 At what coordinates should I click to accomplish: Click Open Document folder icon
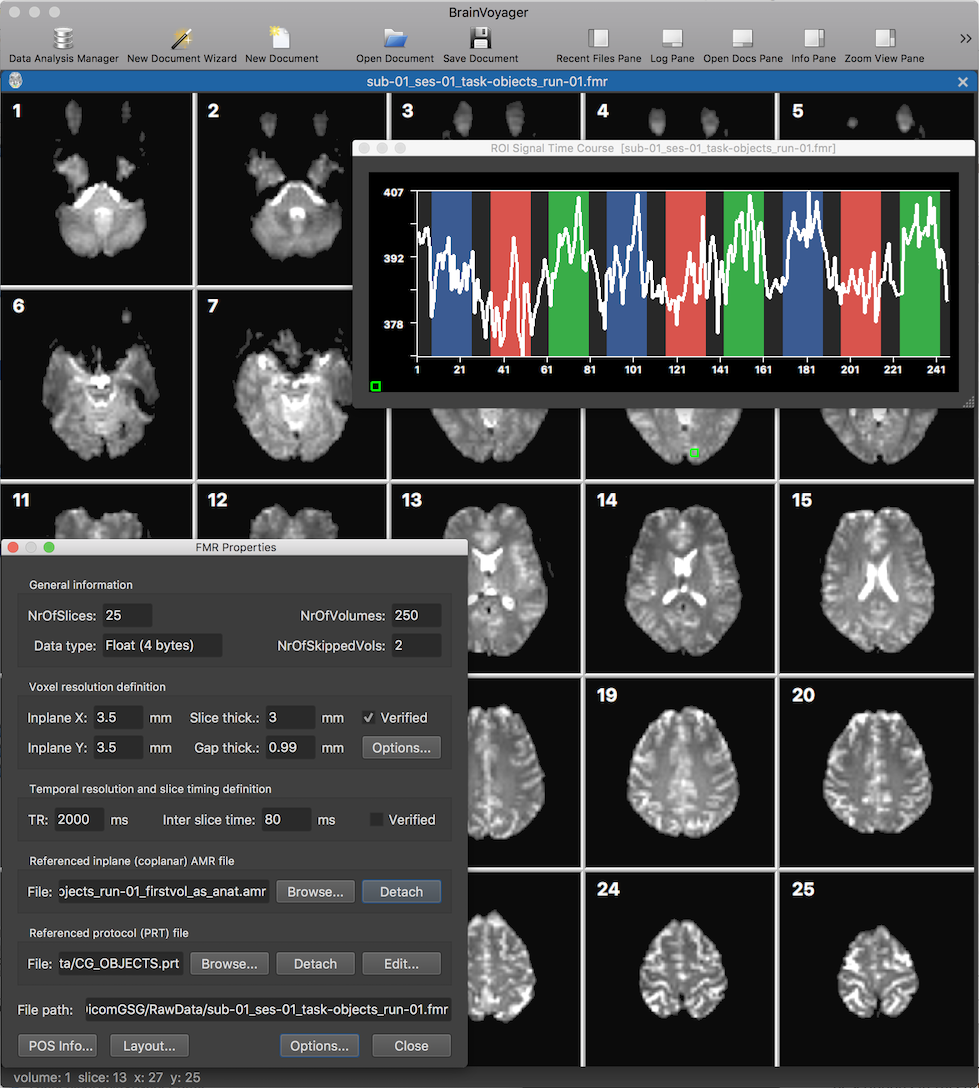pyautogui.click(x=395, y=38)
